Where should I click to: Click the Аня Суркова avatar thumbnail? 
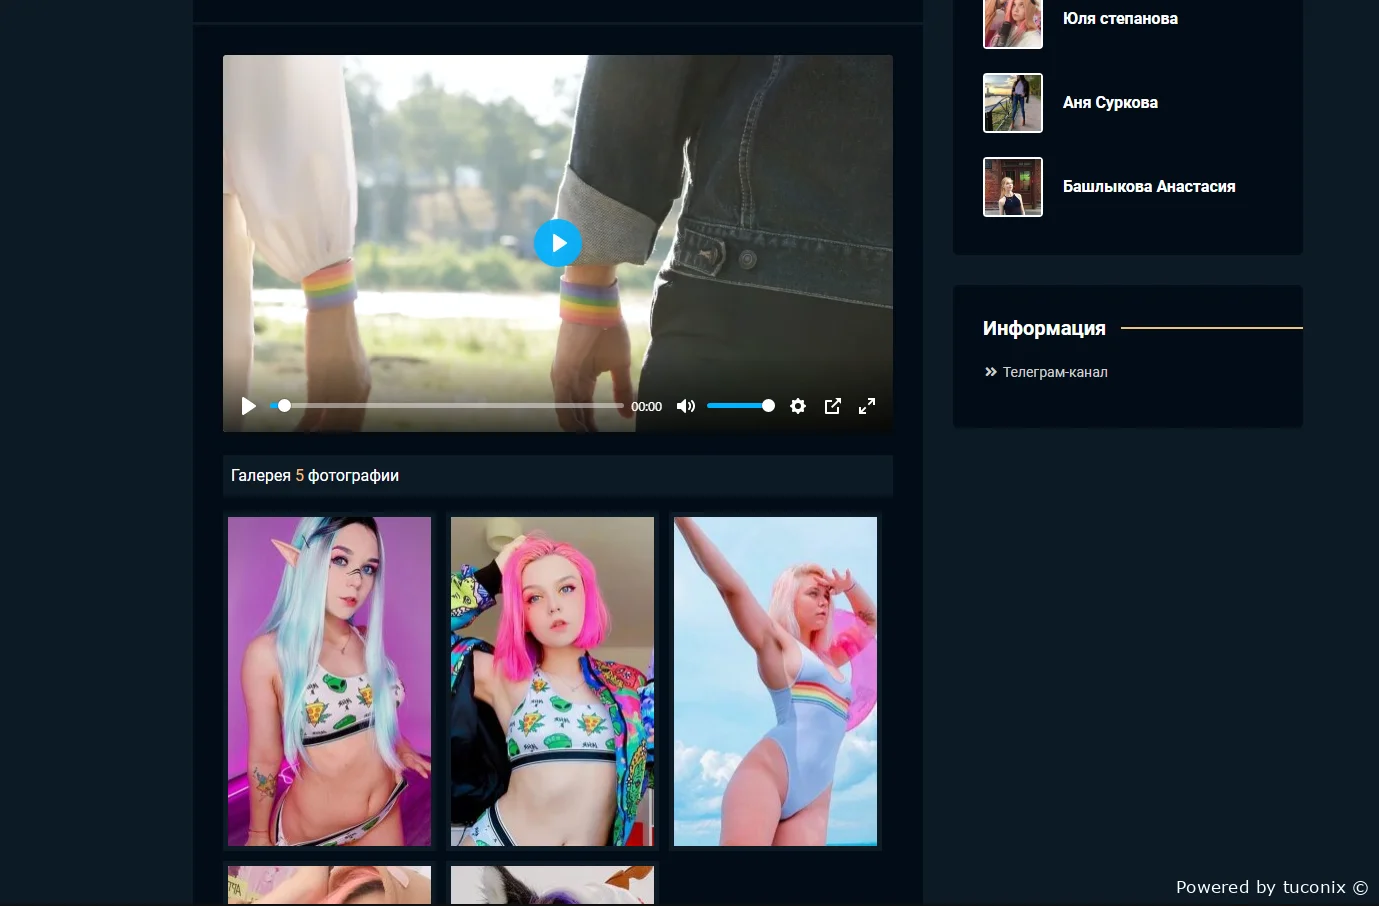point(1013,103)
